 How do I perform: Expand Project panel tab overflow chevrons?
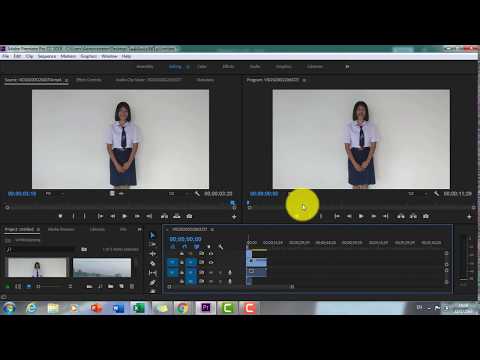click(139, 229)
